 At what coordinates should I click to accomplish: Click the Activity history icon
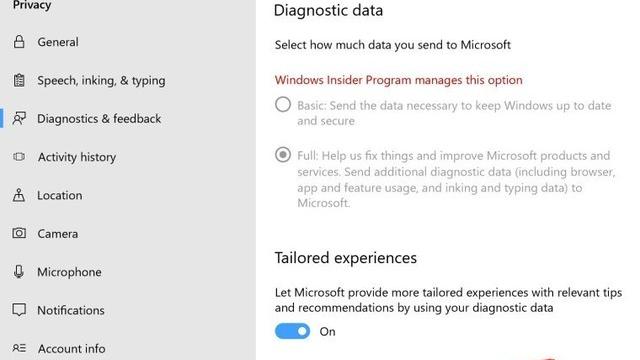point(19,157)
